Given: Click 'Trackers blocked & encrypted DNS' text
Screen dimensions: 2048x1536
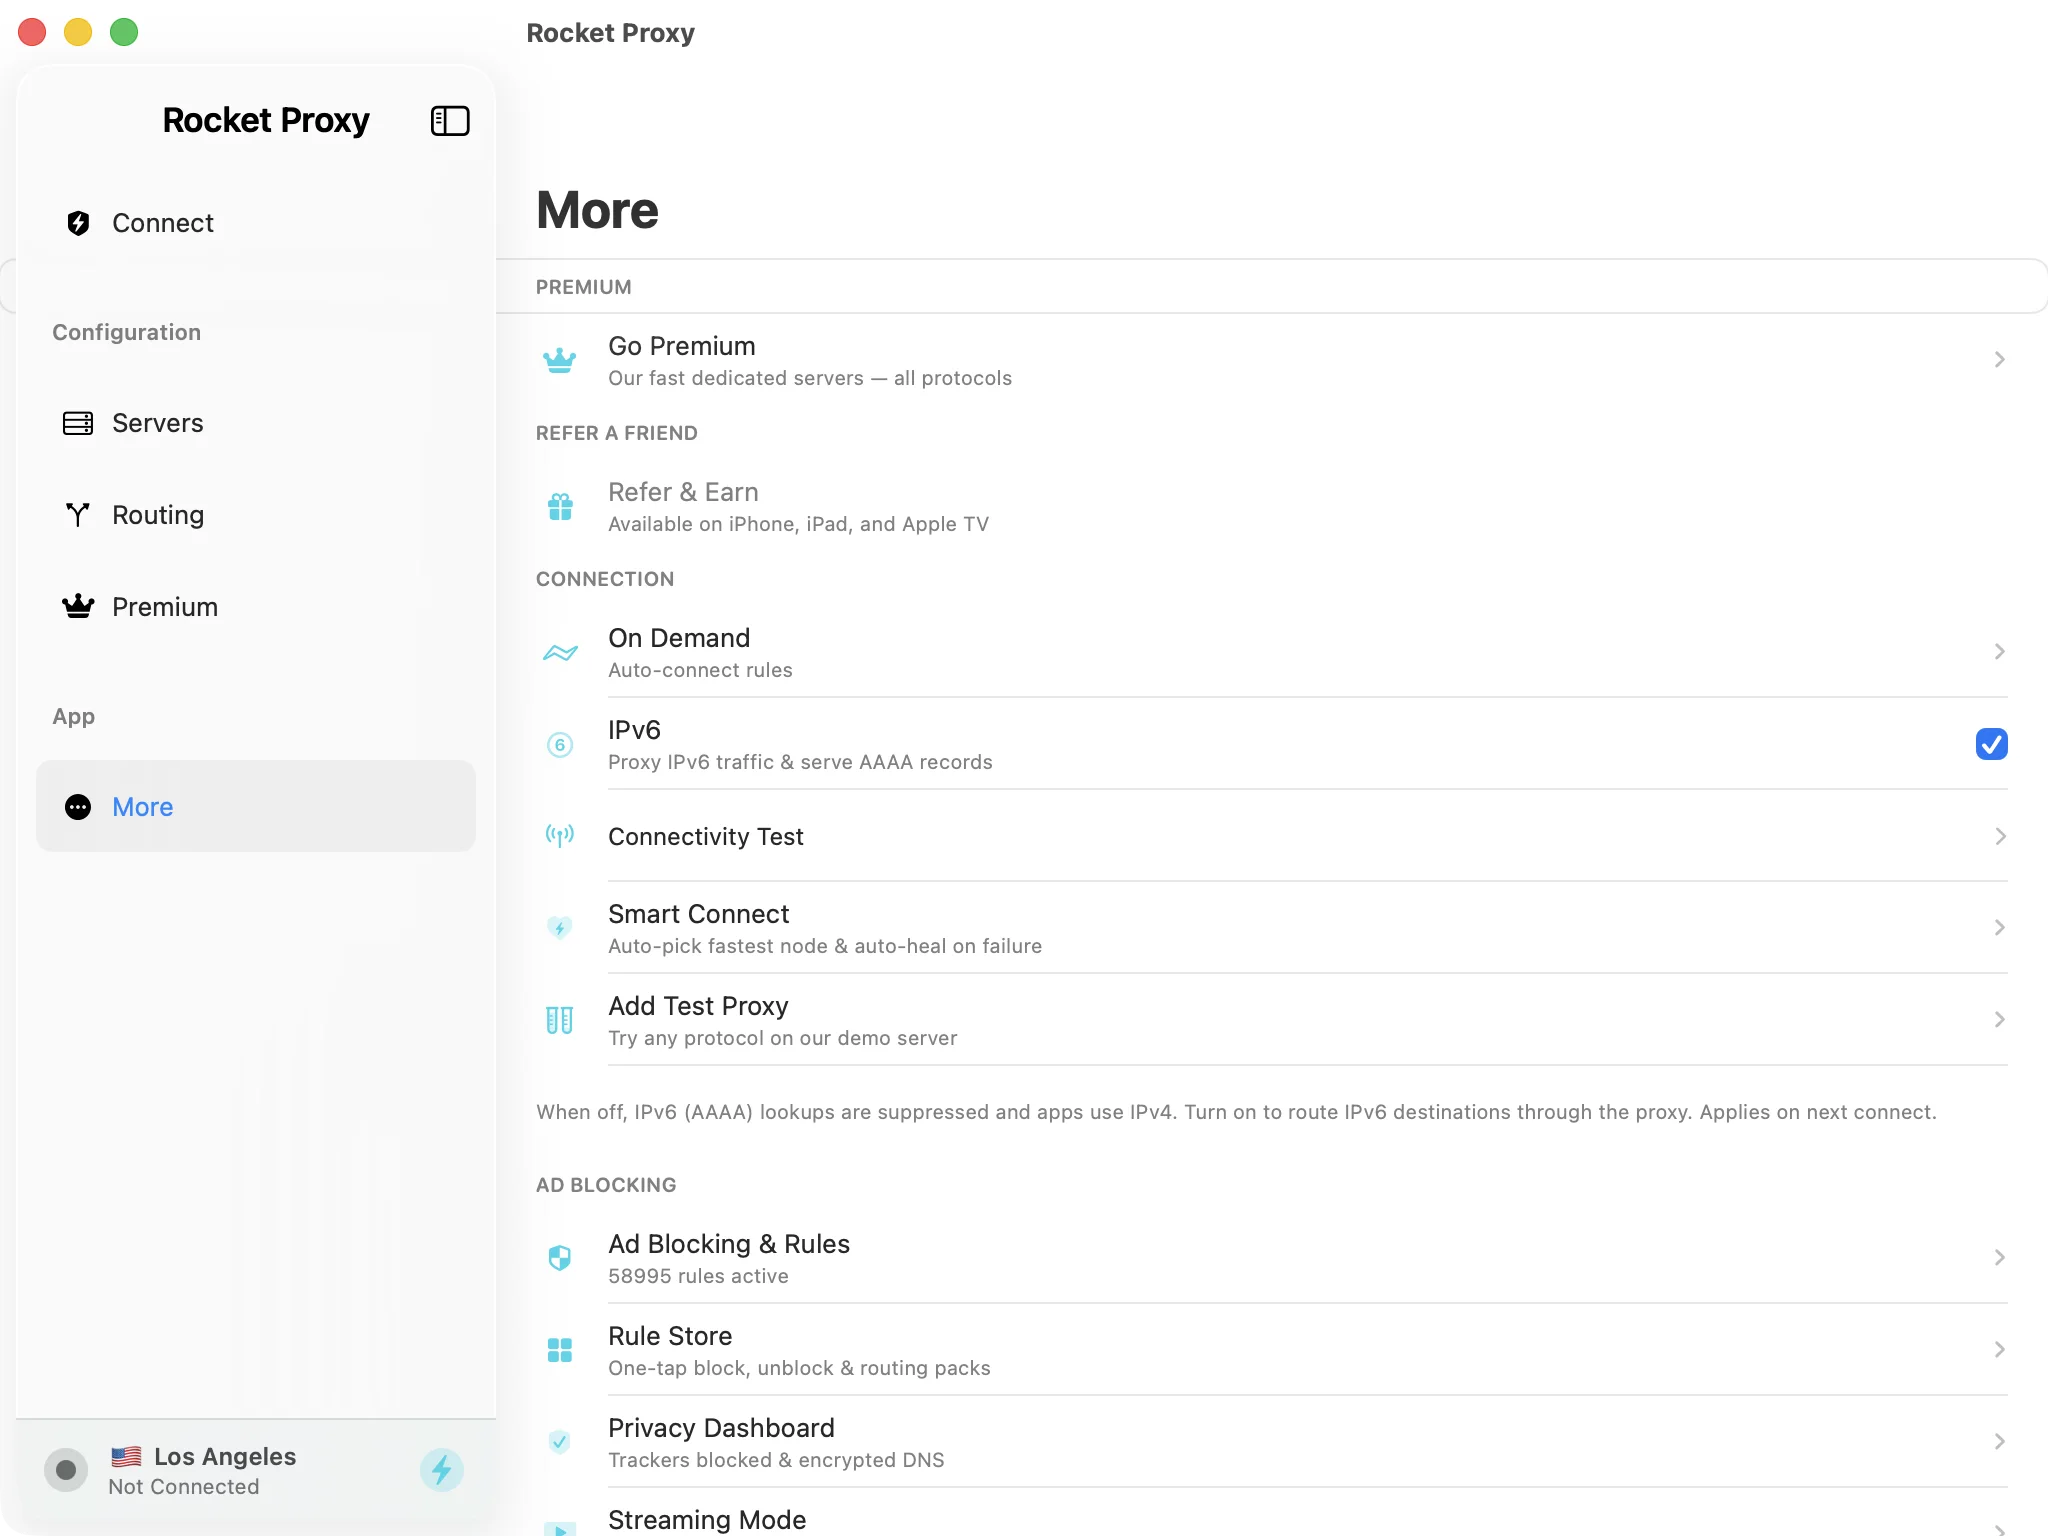Looking at the screenshot, I should [776, 1460].
